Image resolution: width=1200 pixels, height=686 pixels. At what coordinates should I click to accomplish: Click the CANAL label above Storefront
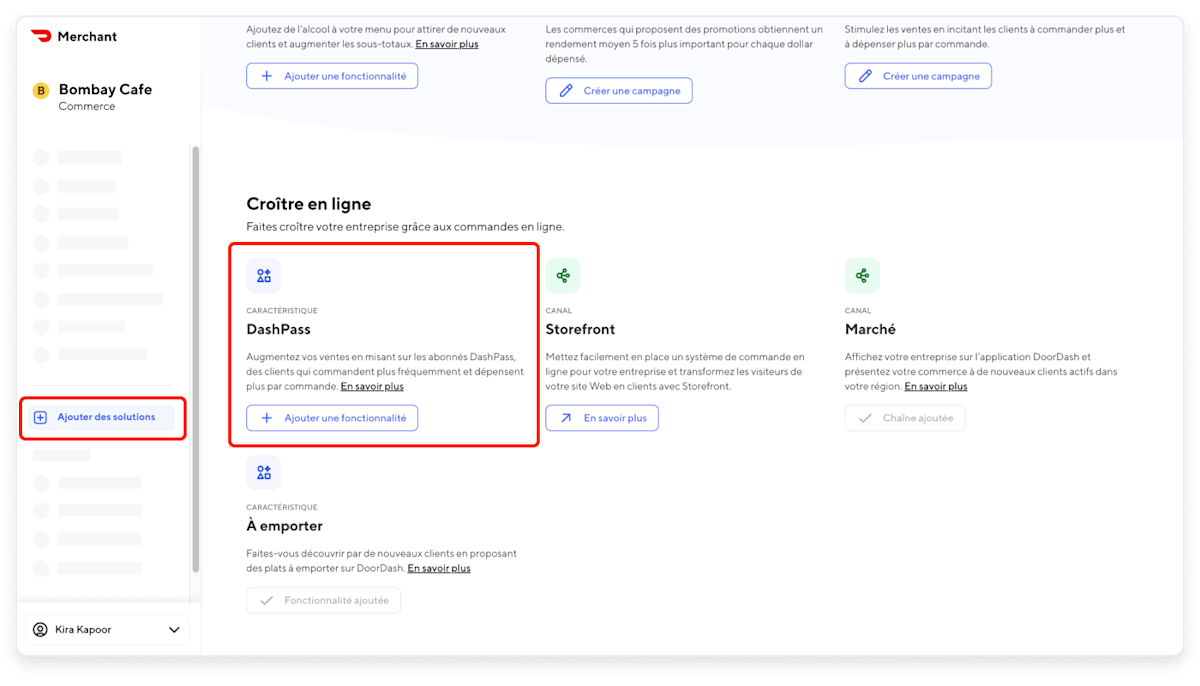pyautogui.click(x=559, y=311)
